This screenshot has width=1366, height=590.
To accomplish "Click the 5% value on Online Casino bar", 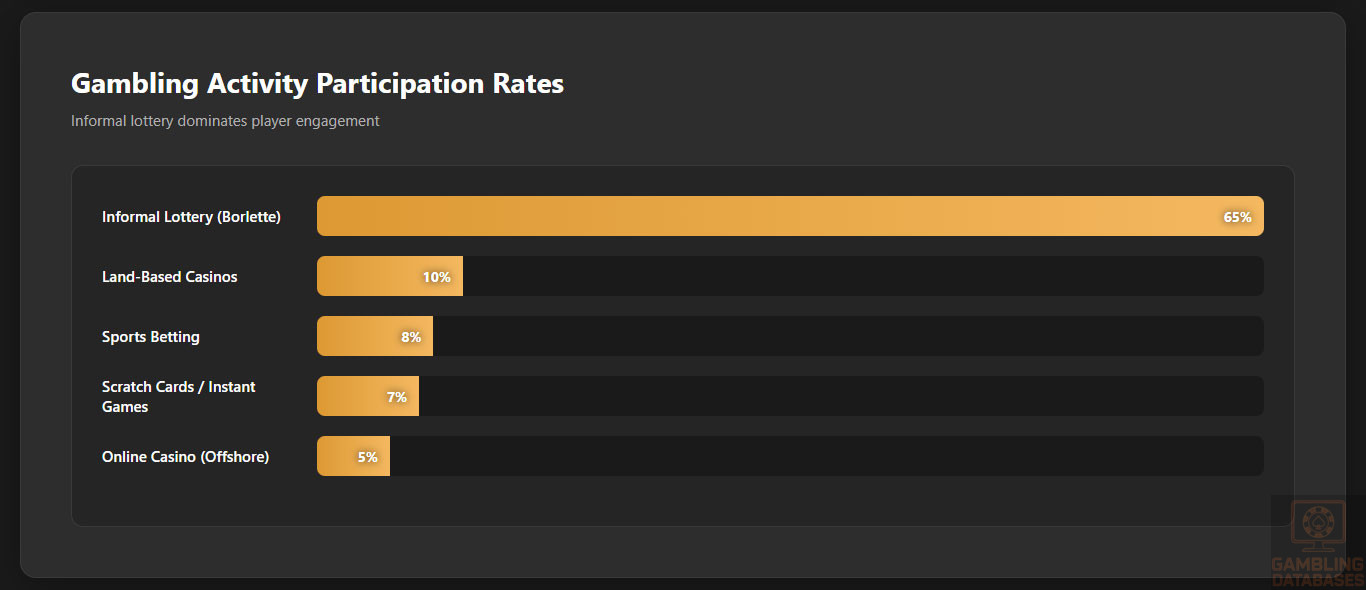I will pyautogui.click(x=368, y=457).
